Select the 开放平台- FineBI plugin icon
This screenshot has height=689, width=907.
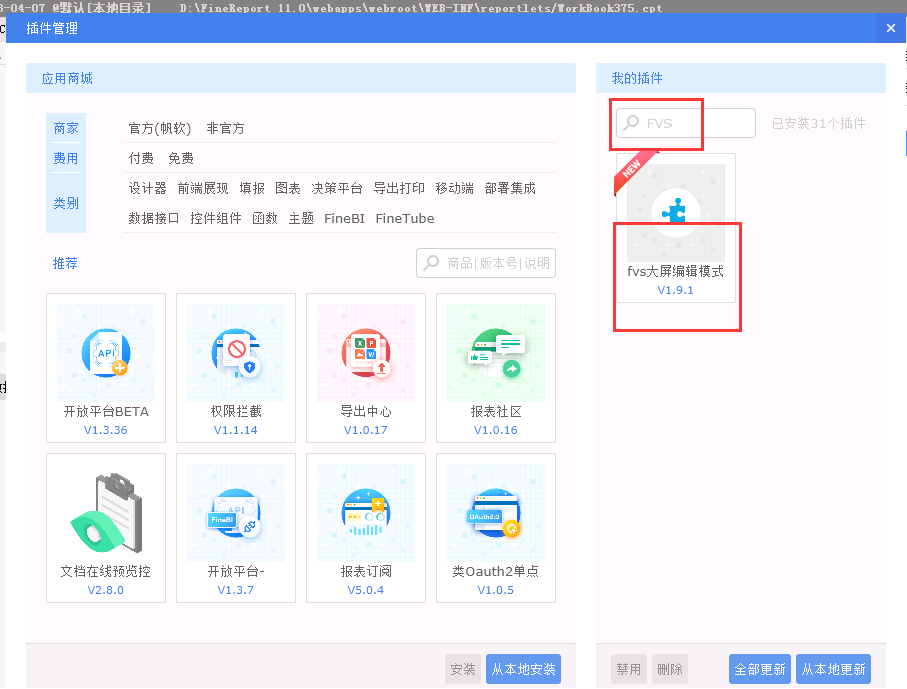(236, 513)
